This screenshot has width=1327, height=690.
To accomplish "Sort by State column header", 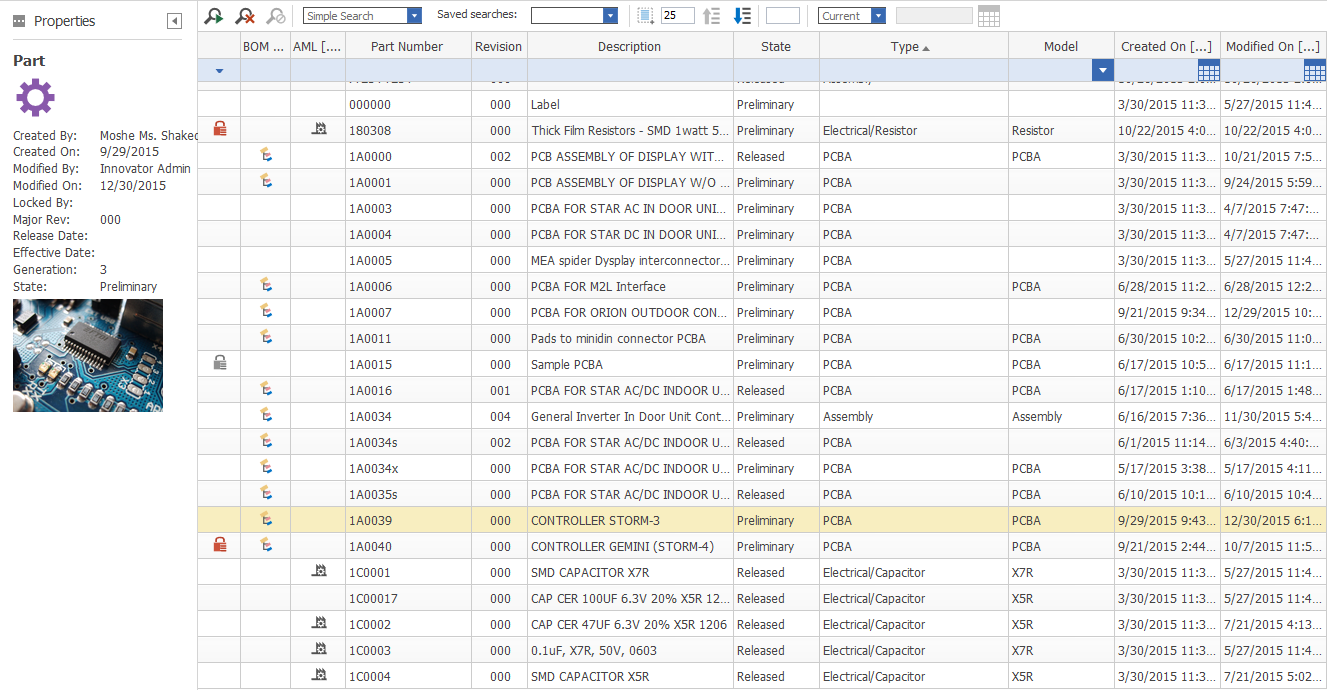I will tap(776, 46).
